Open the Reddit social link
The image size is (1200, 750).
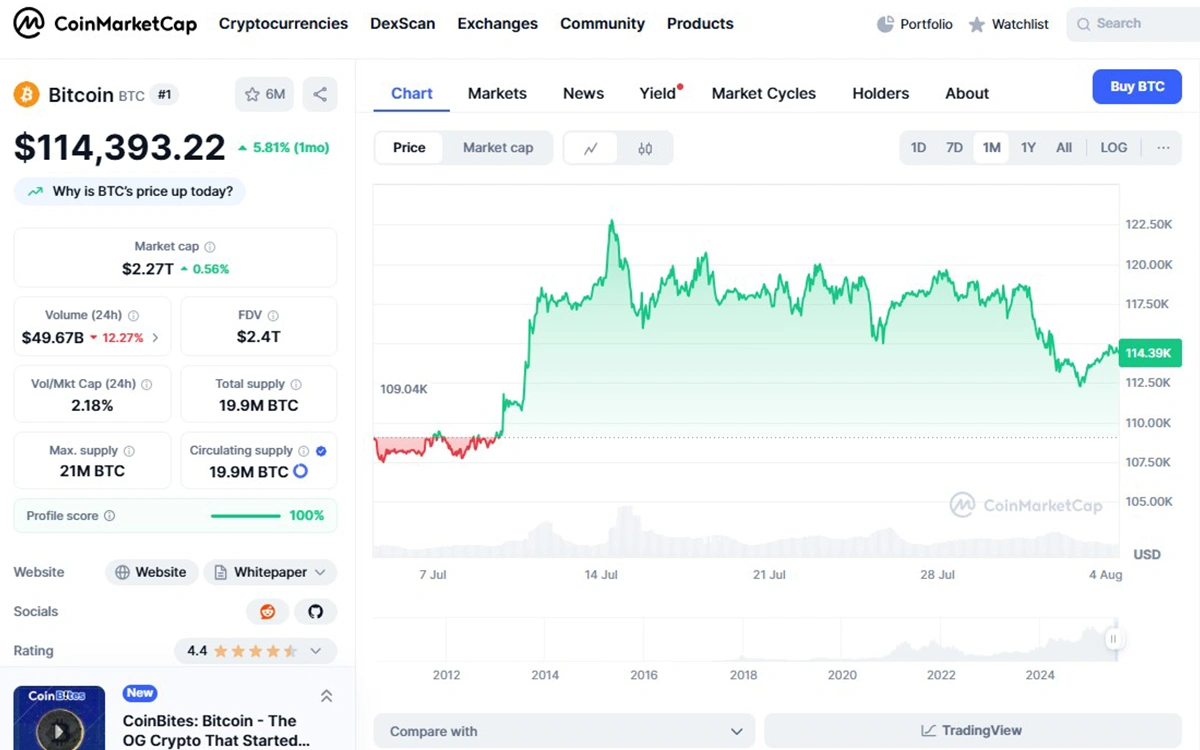(x=268, y=612)
